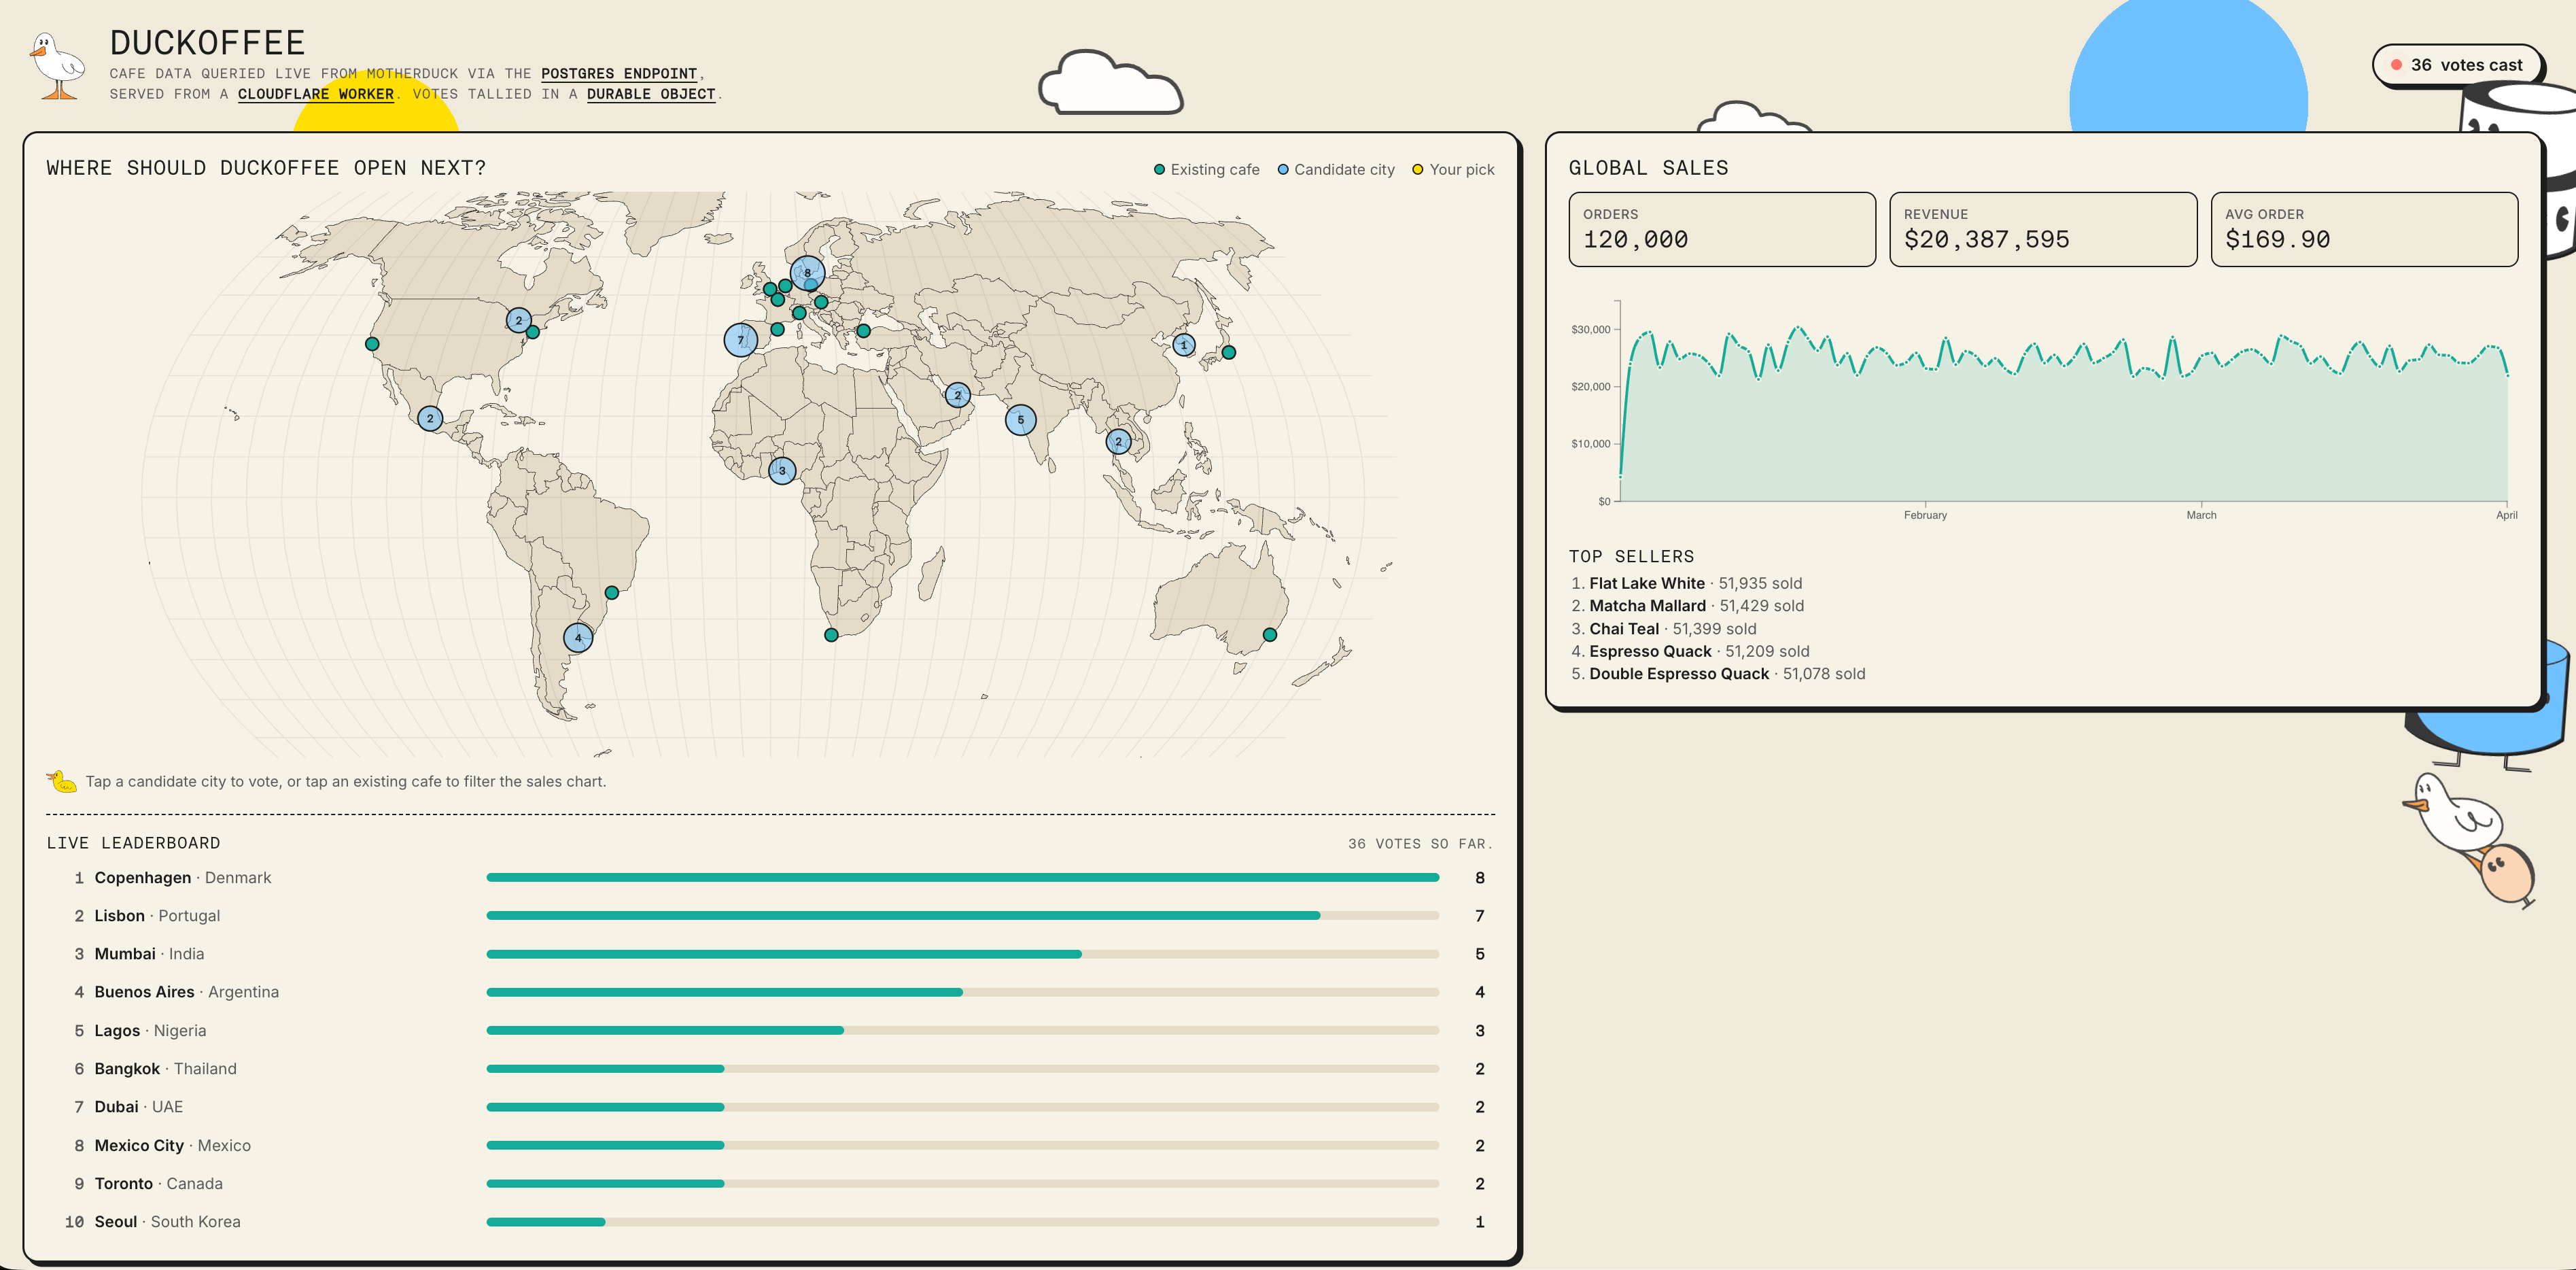The width and height of the screenshot is (2576, 1270).
Task: Select Mumbai candidate marker showing 5
Action: 1020,420
